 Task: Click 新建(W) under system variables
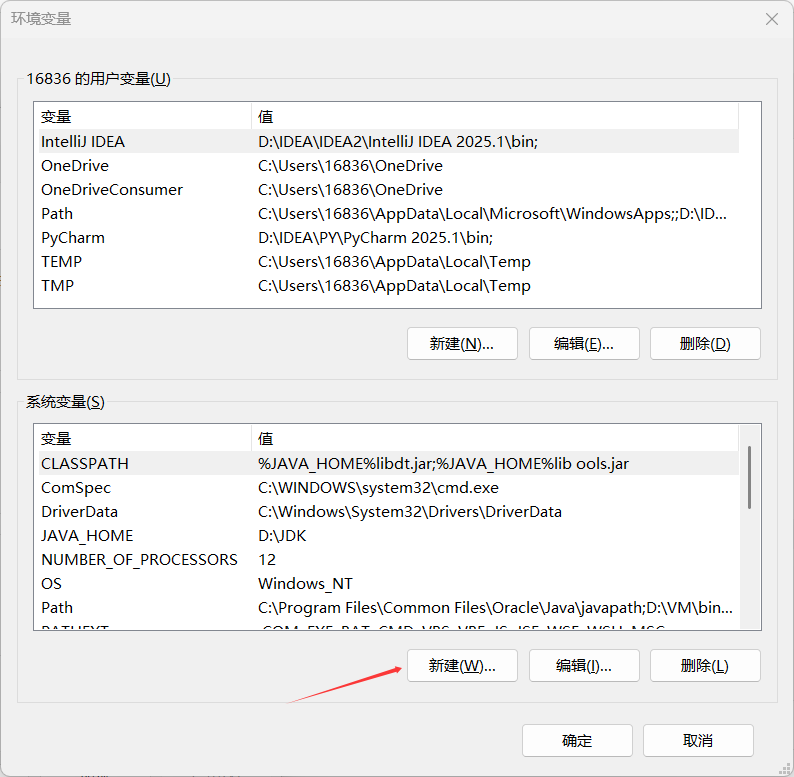click(x=462, y=665)
